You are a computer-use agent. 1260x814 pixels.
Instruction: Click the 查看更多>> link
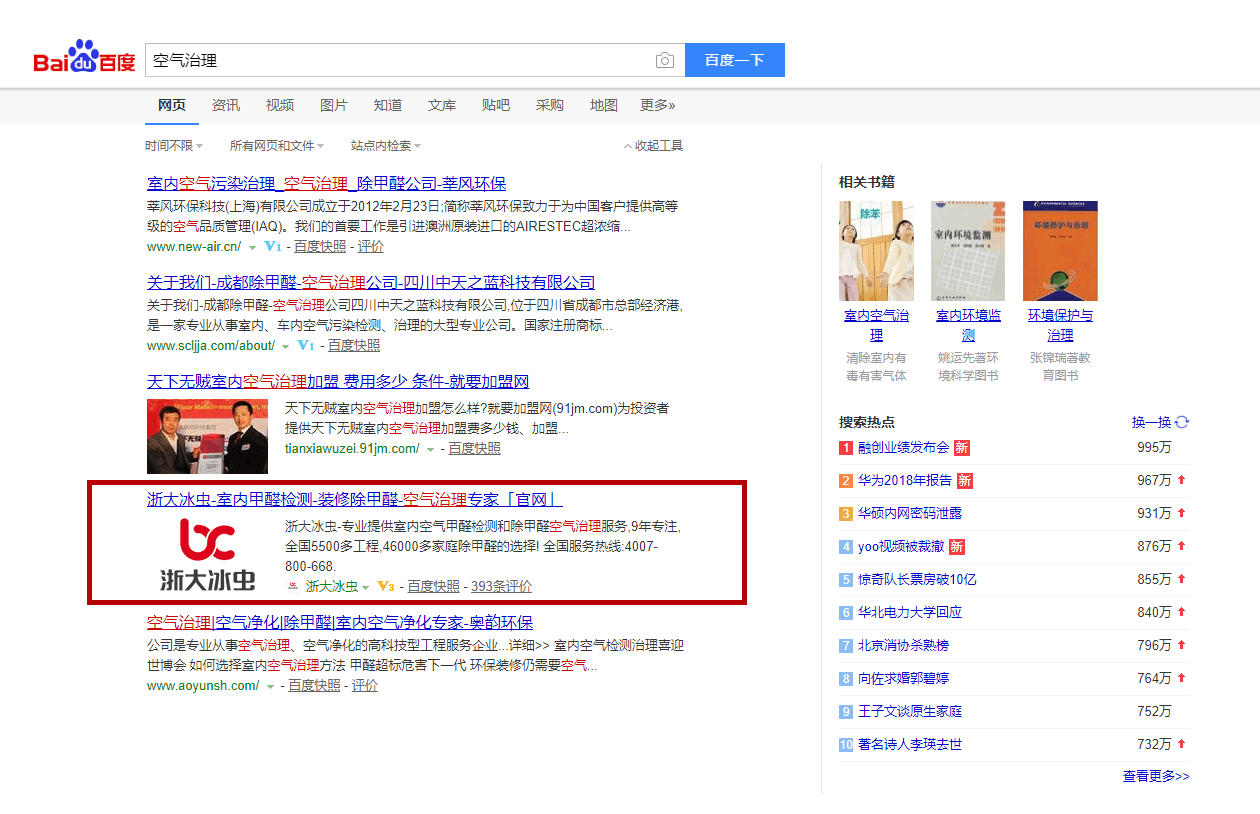pyautogui.click(x=1156, y=776)
